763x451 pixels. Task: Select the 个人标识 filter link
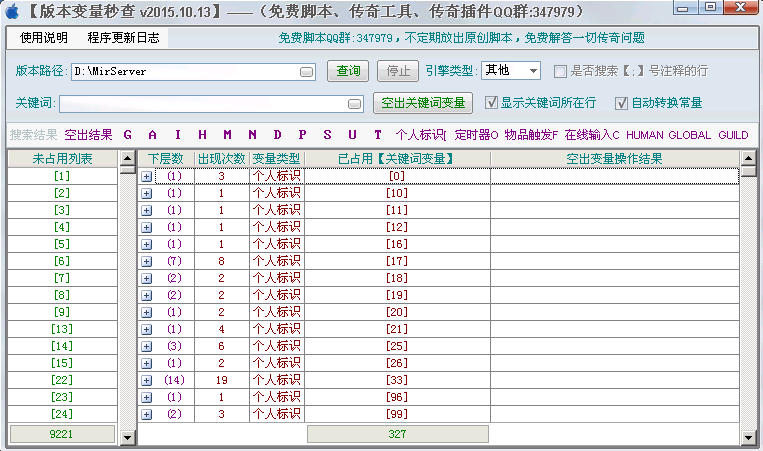pyautogui.click(x=421, y=135)
